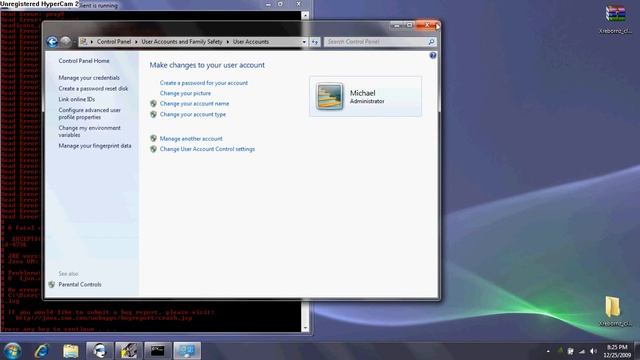Select Change your picture link

click(x=185, y=93)
